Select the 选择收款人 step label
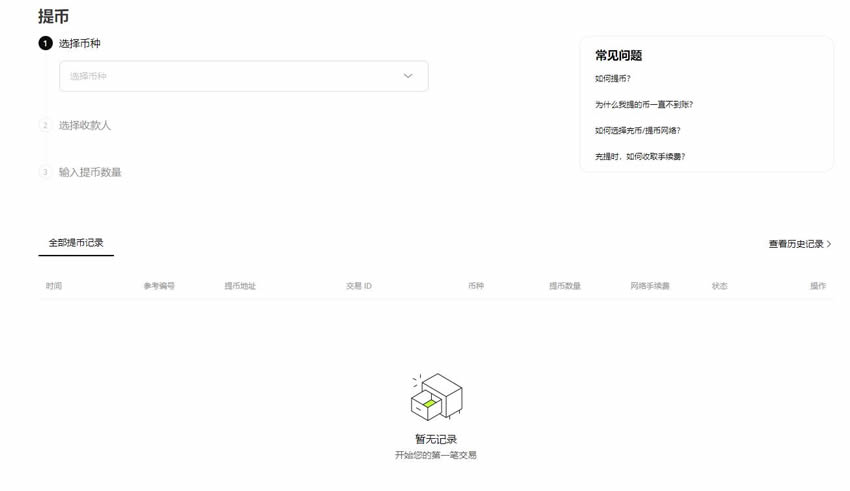 (85, 125)
